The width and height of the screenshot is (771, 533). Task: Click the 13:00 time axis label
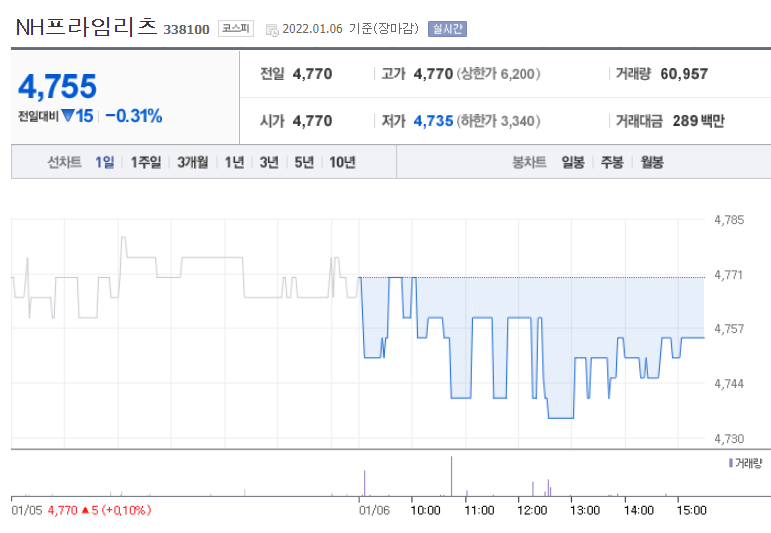pos(585,510)
